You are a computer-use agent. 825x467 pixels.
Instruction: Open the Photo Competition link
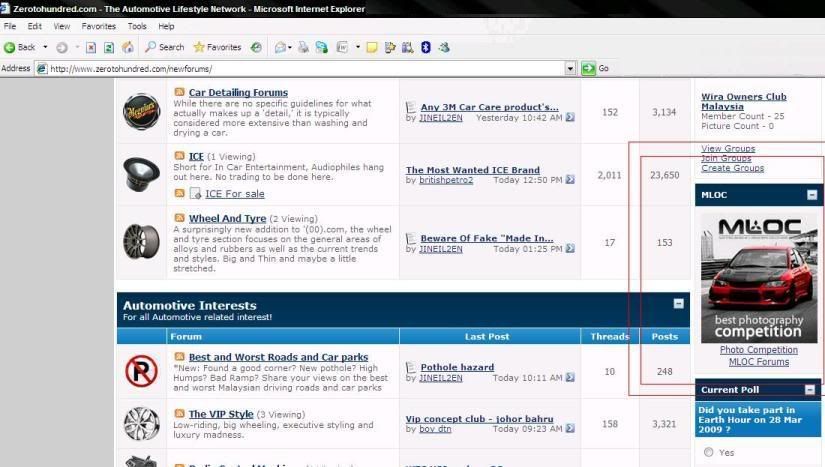759,350
